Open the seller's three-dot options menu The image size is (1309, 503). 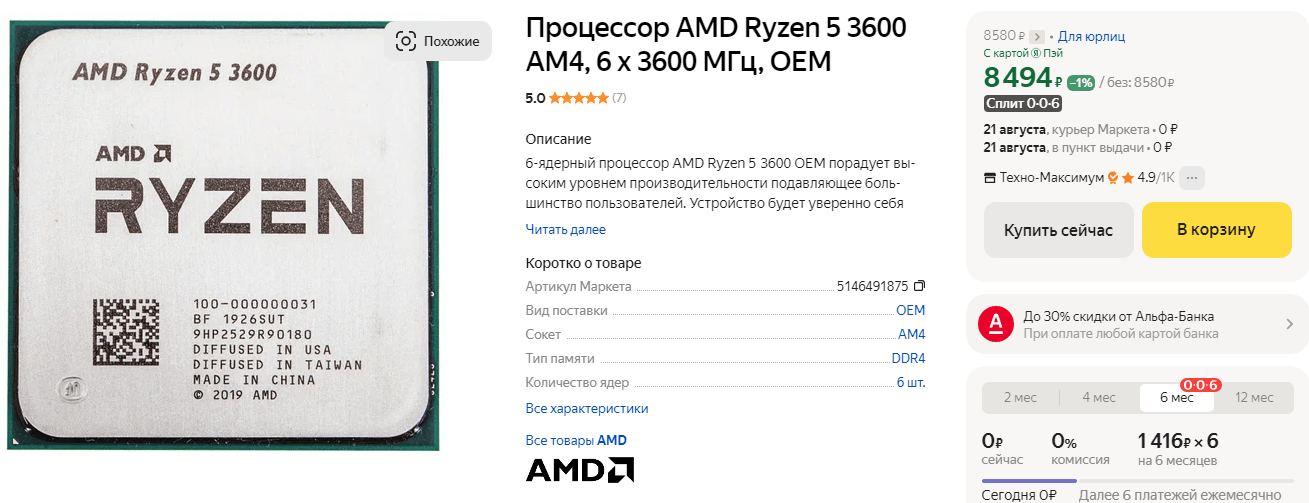tap(1193, 178)
